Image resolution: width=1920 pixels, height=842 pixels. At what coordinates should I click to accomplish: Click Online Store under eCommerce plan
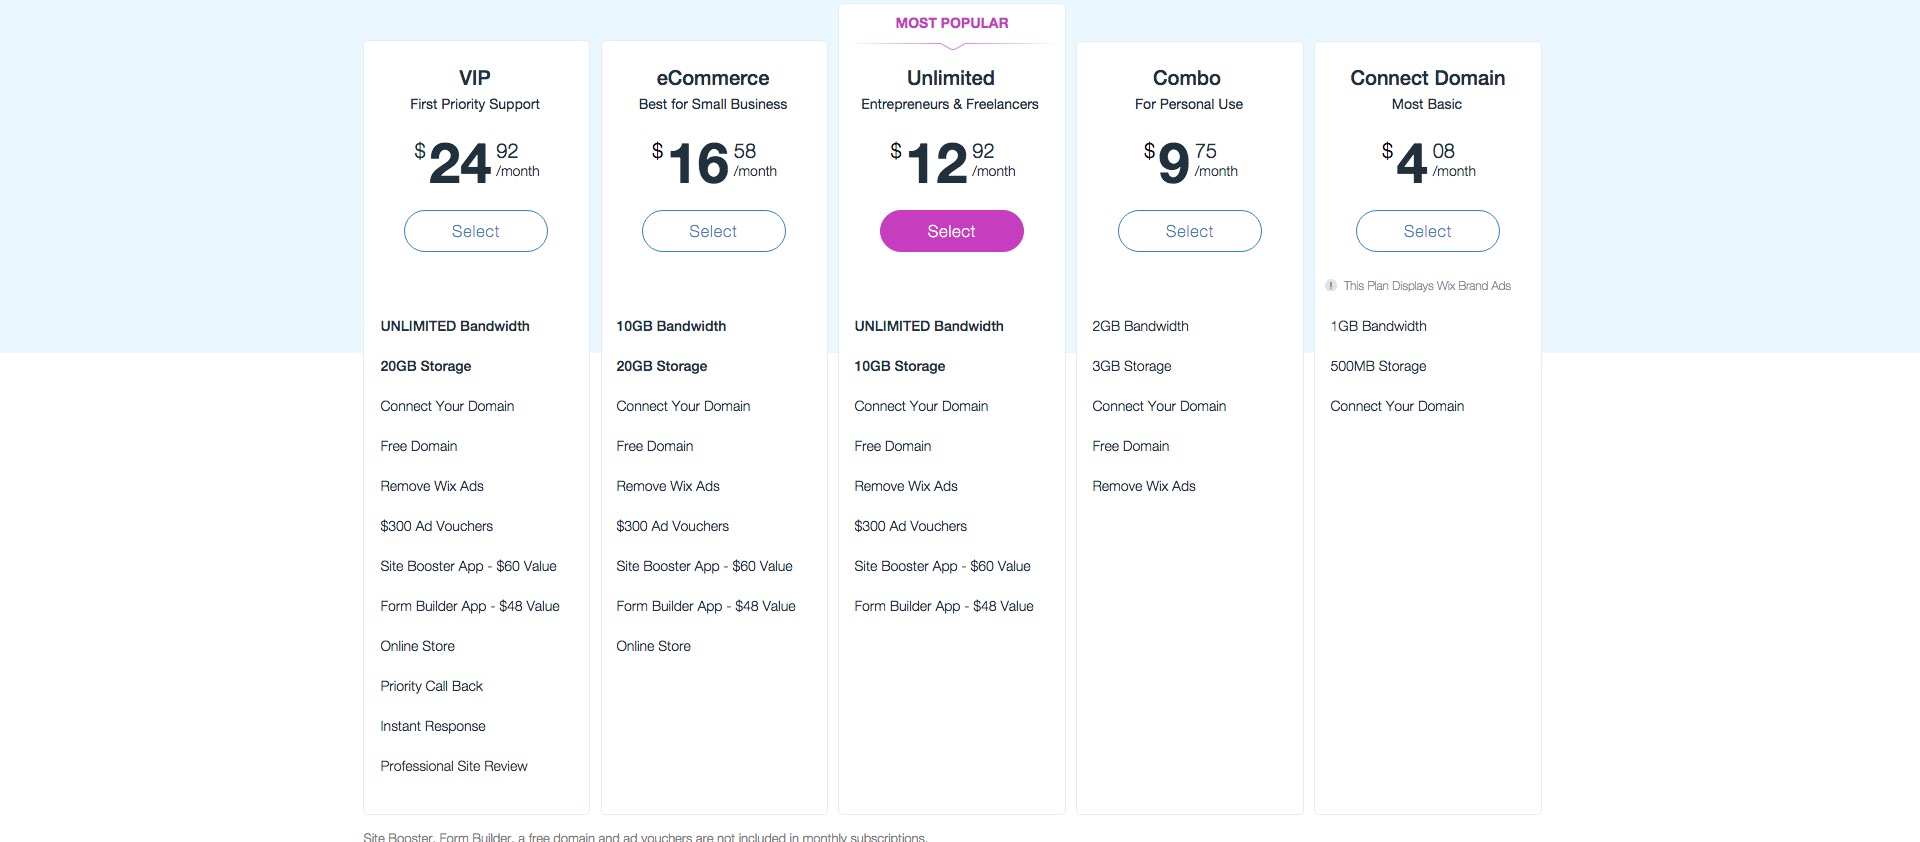coord(653,645)
